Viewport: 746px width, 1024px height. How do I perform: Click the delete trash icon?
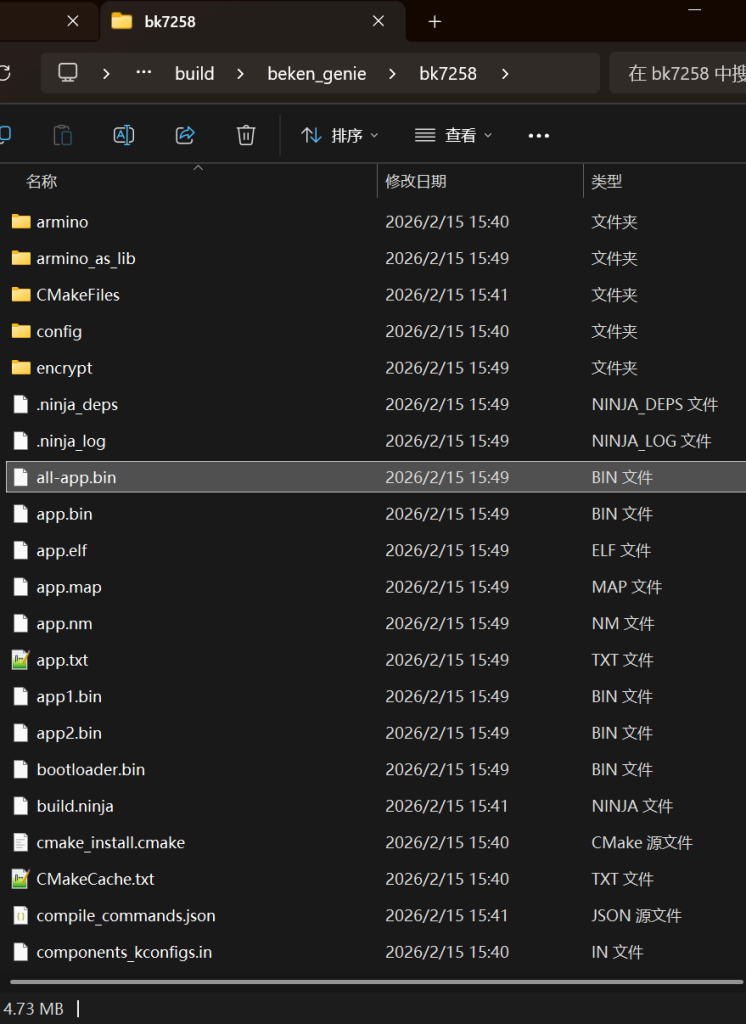tap(246, 135)
